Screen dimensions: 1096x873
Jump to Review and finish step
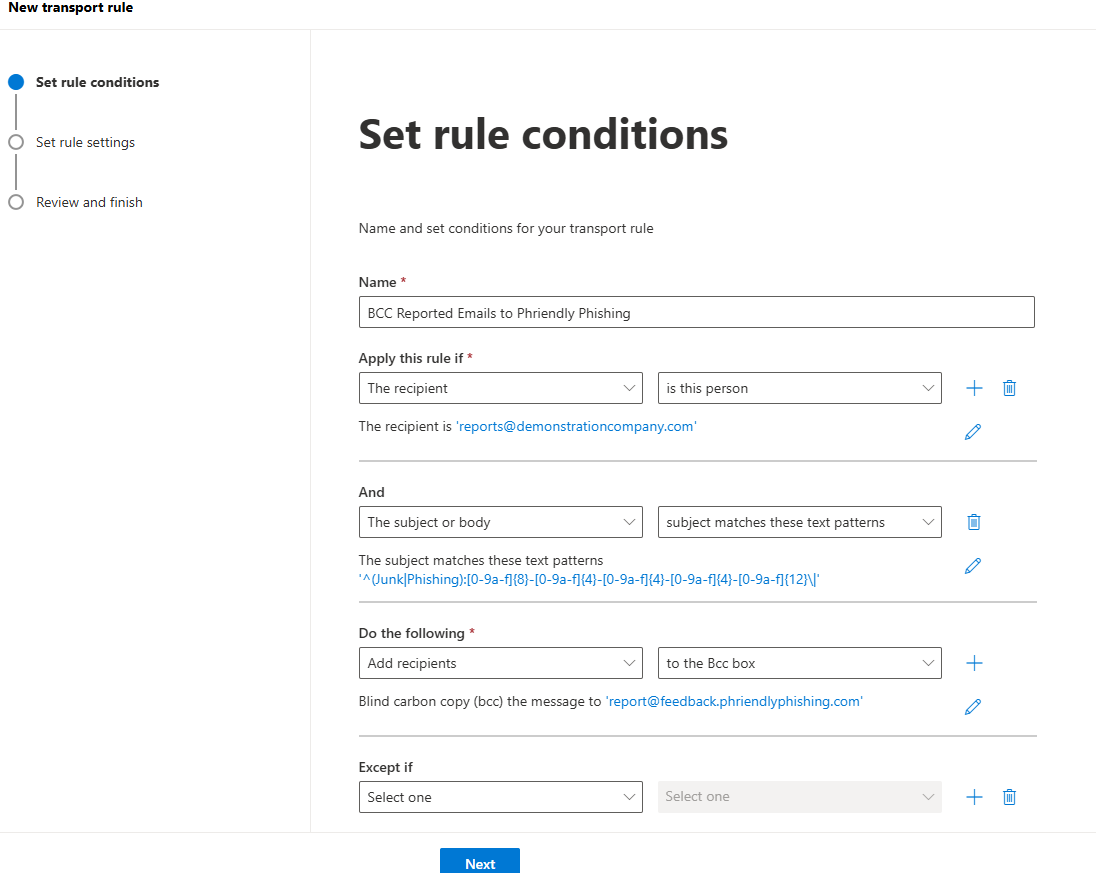(x=89, y=202)
